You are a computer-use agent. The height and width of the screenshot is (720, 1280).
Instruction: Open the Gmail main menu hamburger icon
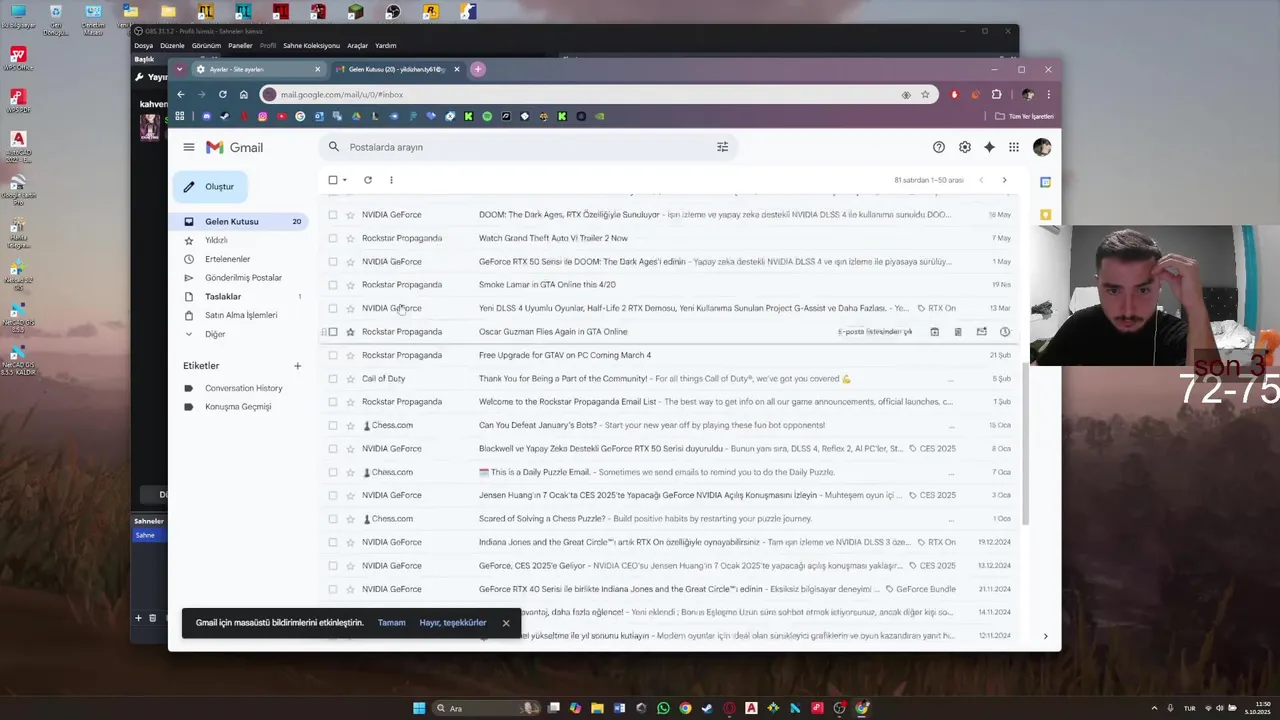pyautogui.click(x=189, y=147)
